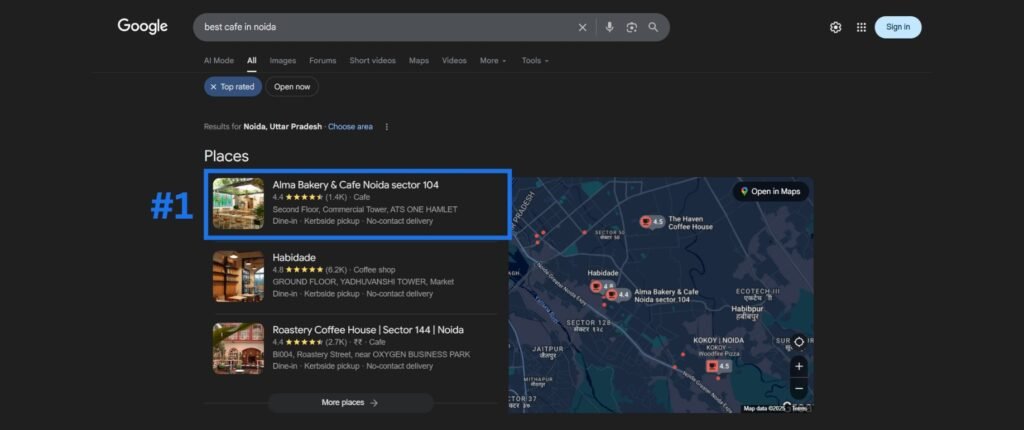
Task: Clear search text with the X icon
Action: [x=583, y=27]
